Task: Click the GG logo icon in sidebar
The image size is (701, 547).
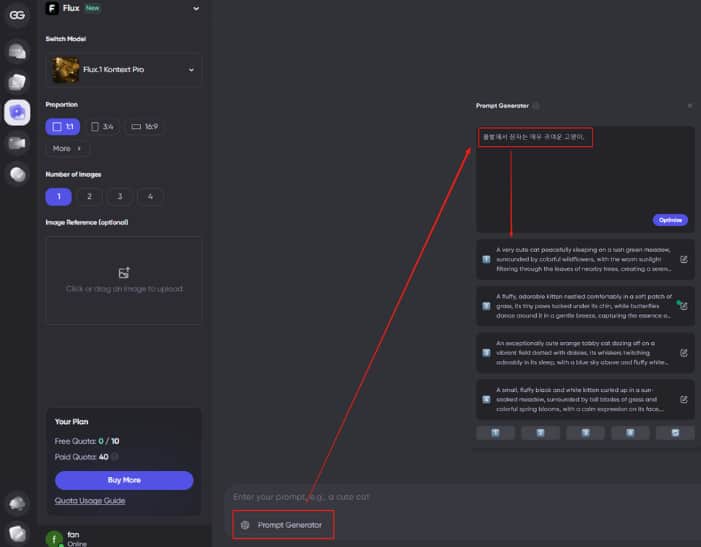Action: pos(17,15)
